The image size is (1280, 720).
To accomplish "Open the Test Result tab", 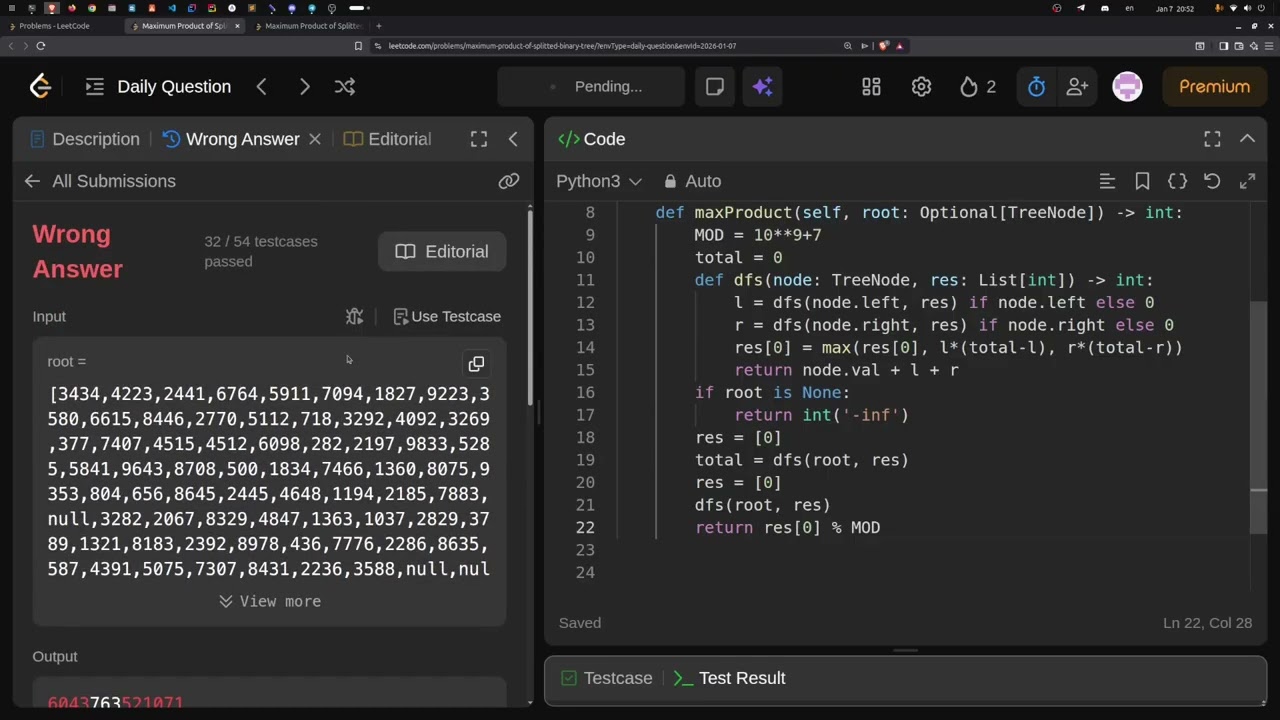I will pyautogui.click(x=729, y=678).
